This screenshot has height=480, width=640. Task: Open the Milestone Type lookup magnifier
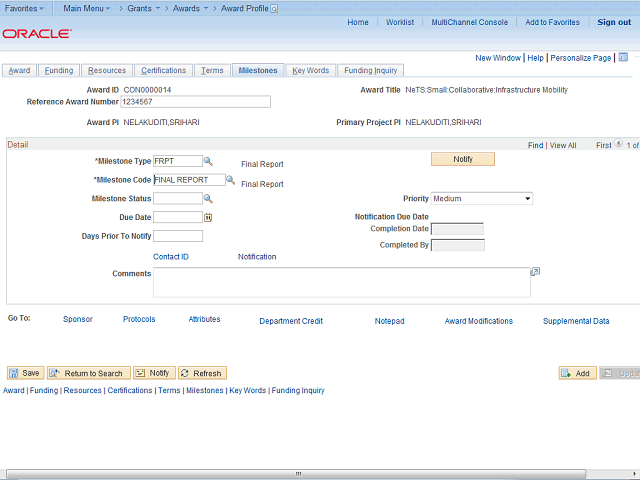pyautogui.click(x=208, y=161)
